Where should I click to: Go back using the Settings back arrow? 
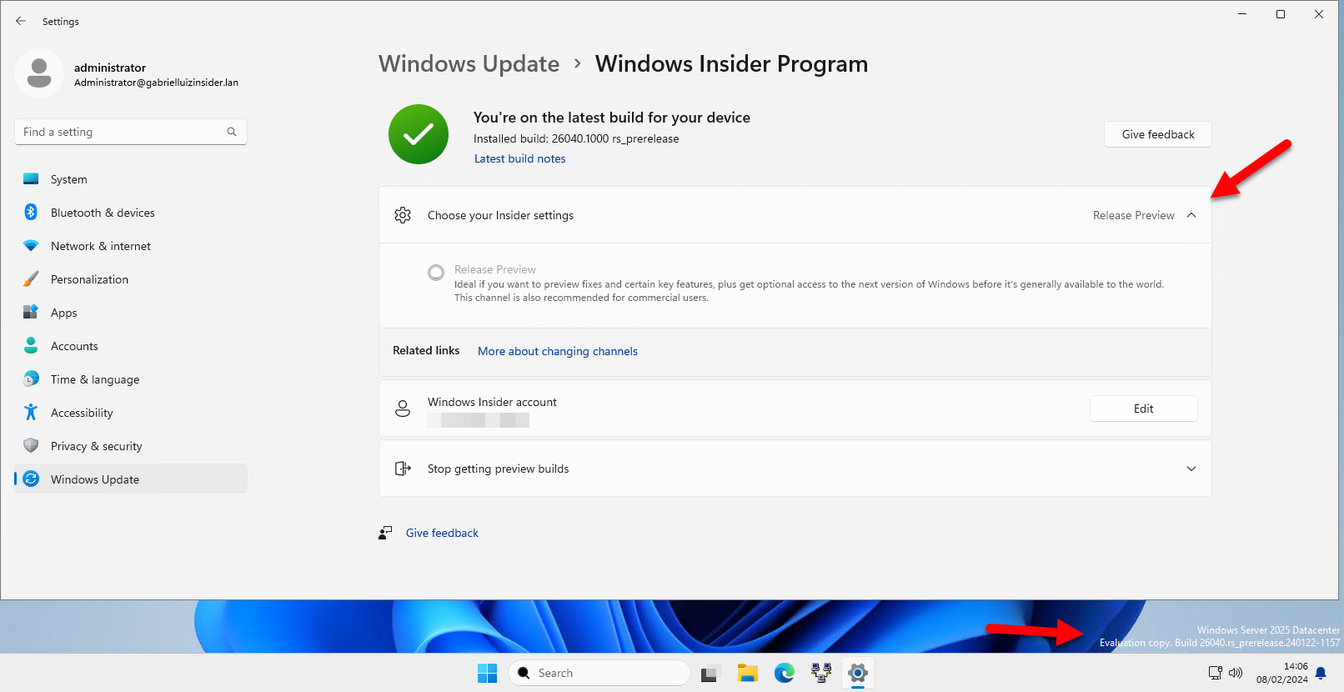pyautogui.click(x=20, y=21)
